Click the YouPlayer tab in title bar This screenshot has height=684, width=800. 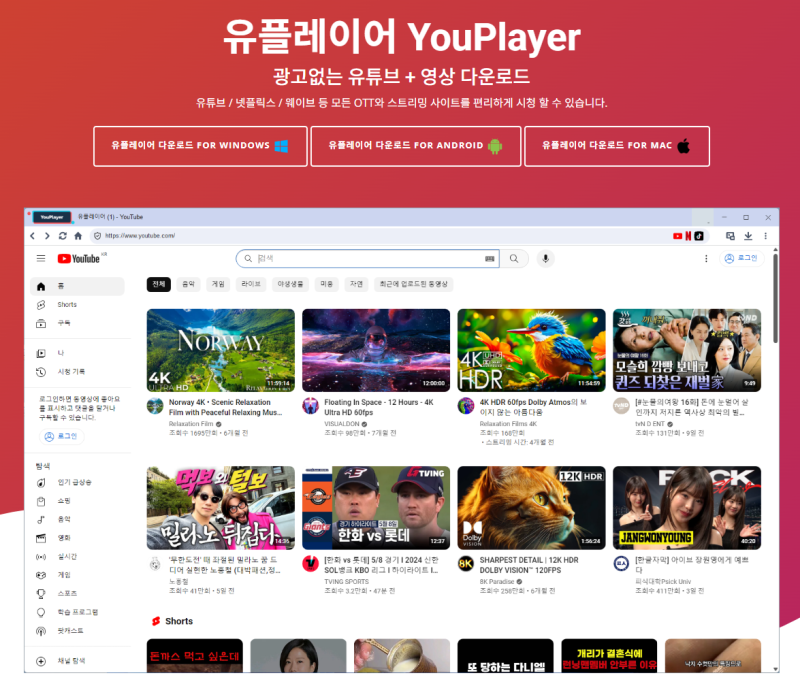52,217
